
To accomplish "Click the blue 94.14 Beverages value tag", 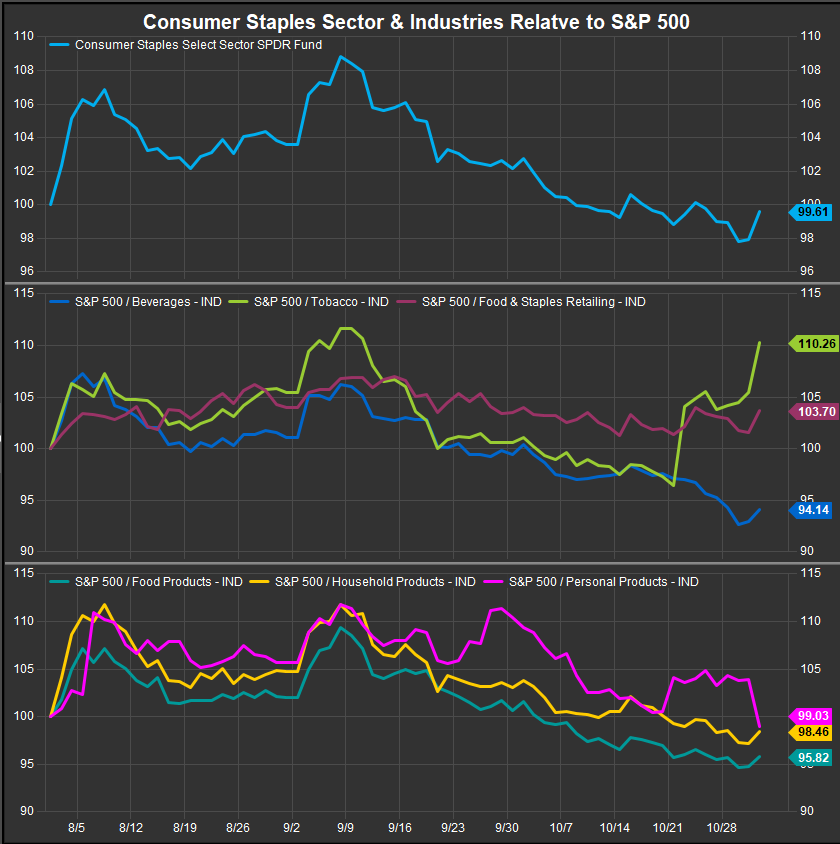I will pos(810,510).
